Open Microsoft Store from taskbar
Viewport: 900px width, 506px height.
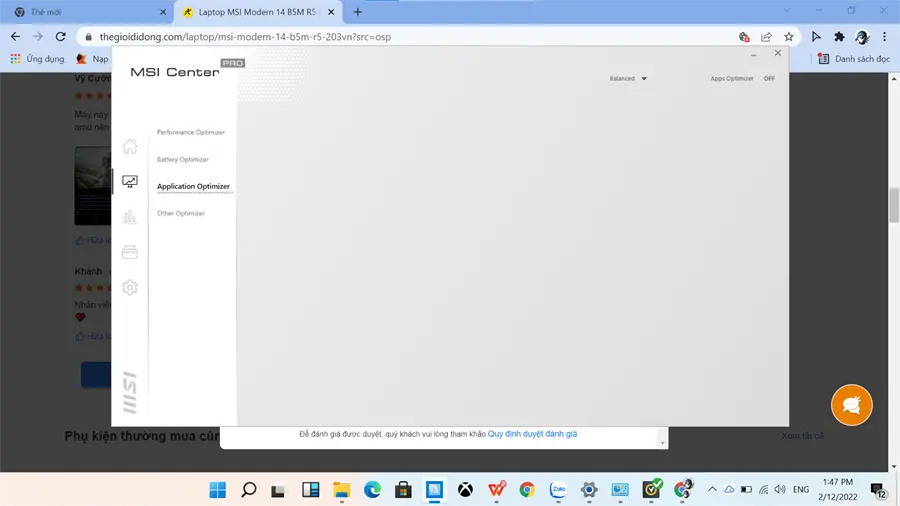click(x=404, y=490)
